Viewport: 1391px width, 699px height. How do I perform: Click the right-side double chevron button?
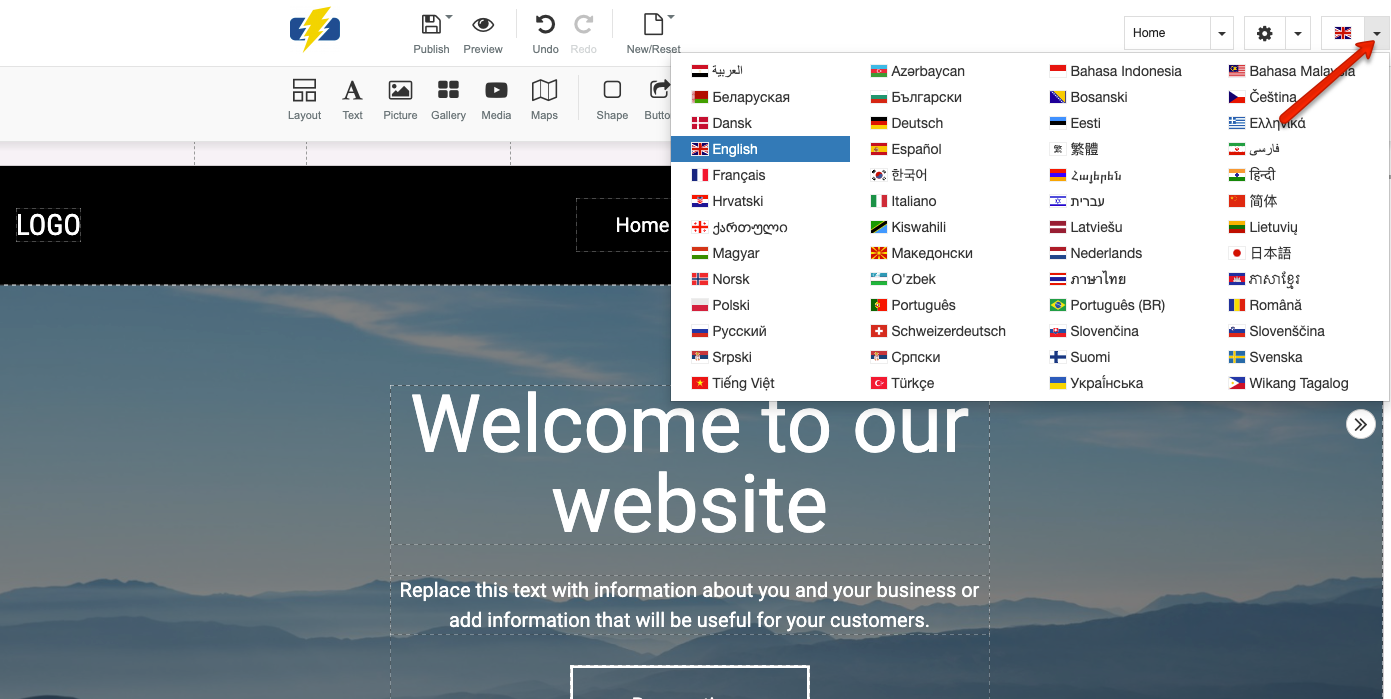1360,423
